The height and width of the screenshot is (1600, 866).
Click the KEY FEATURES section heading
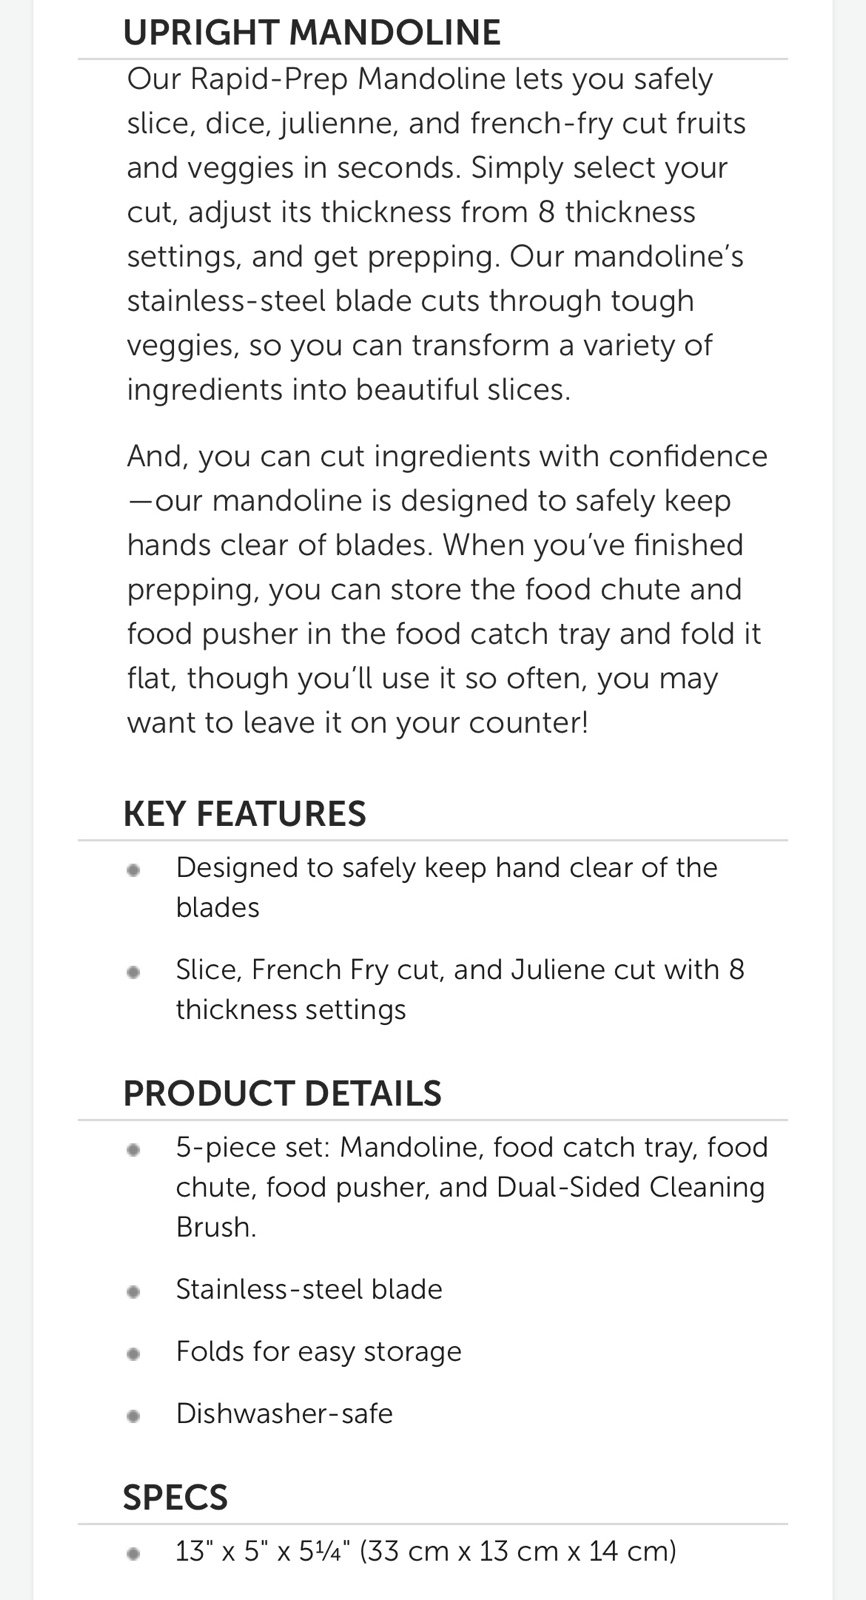click(244, 813)
